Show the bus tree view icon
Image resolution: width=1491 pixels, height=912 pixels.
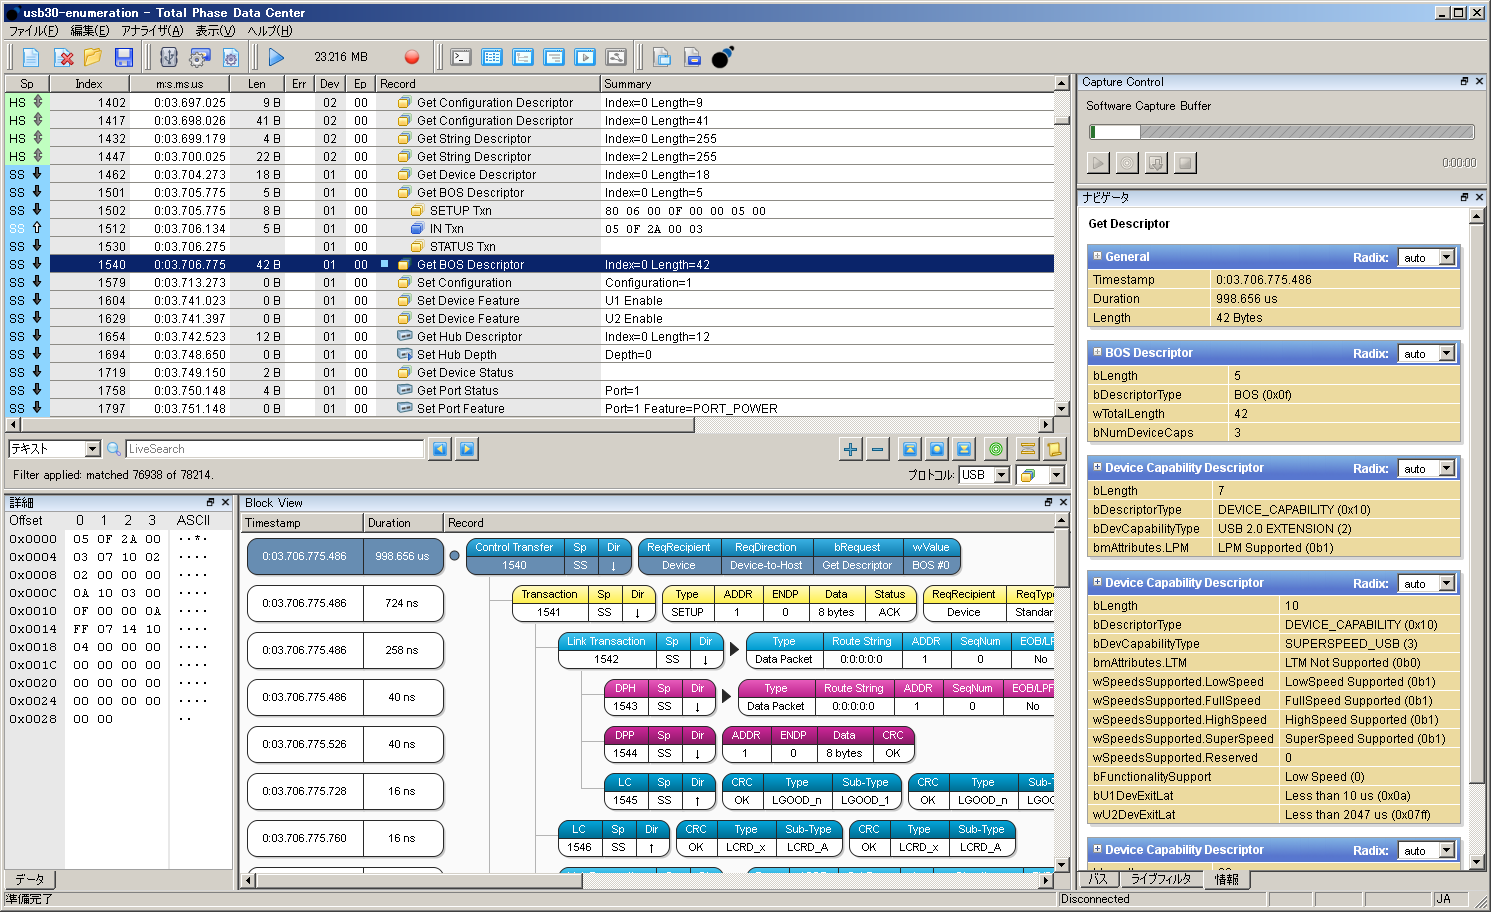pos(523,57)
